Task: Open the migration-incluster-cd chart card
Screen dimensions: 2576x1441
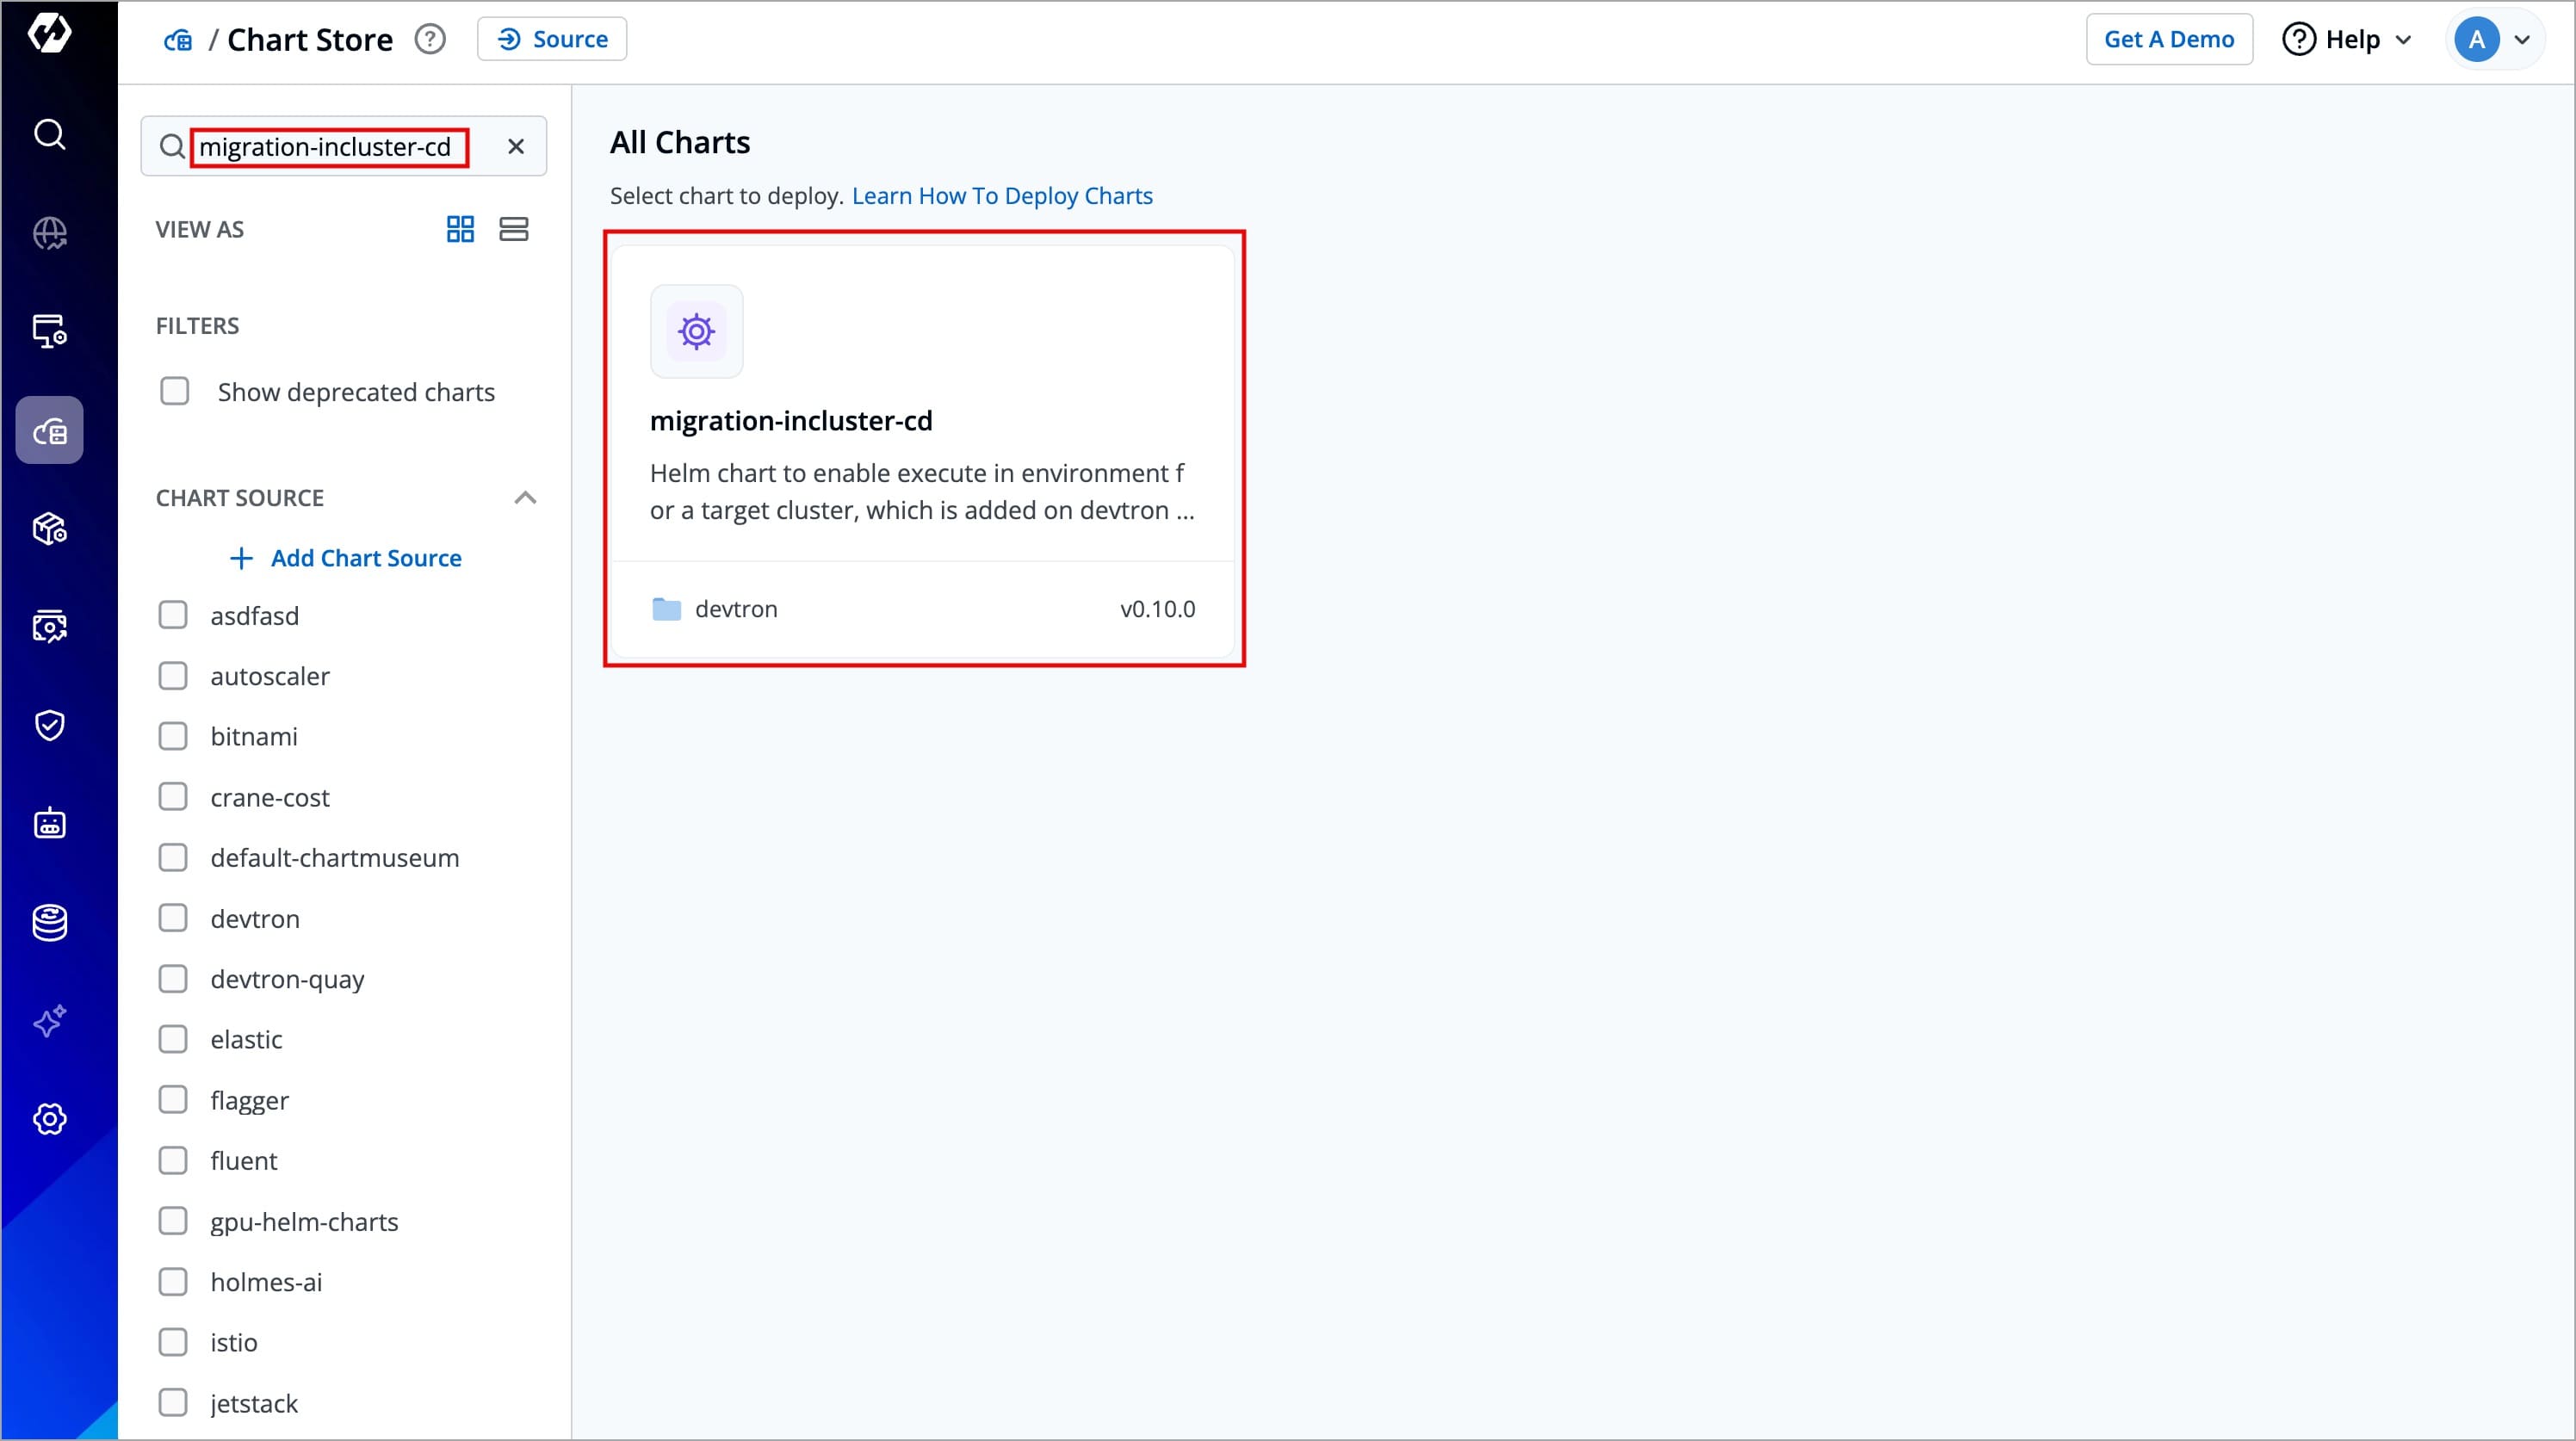Action: click(x=922, y=450)
